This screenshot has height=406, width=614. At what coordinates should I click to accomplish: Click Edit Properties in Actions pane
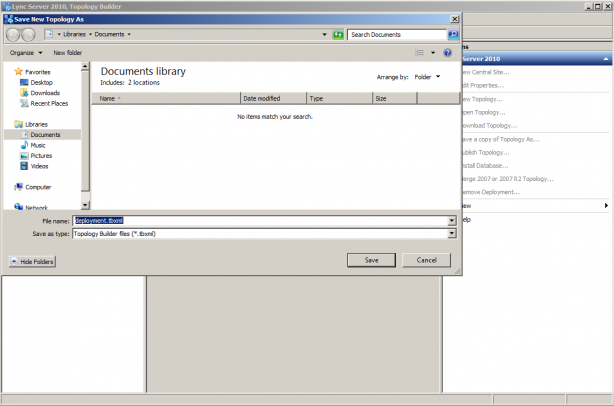click(483, 85)
